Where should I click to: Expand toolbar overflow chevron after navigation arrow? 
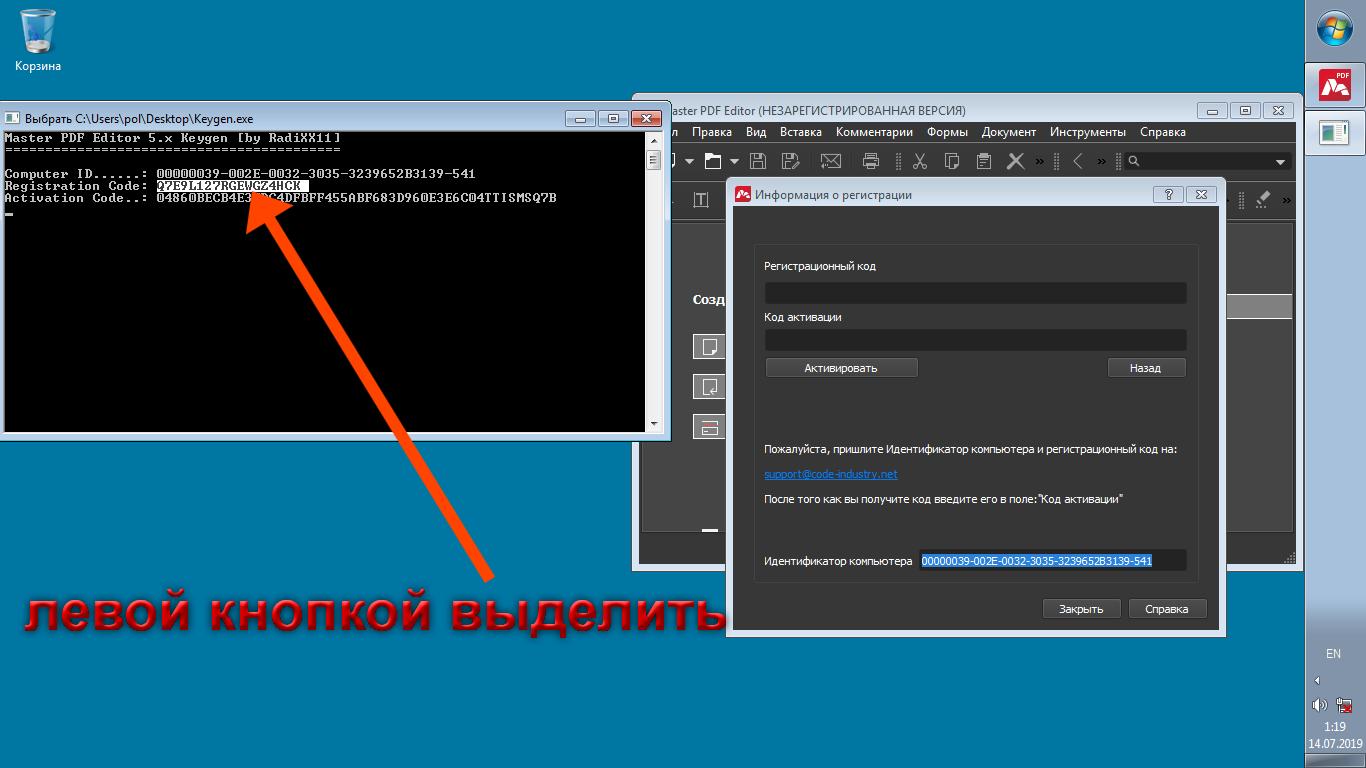click(x=1102, y=161)
